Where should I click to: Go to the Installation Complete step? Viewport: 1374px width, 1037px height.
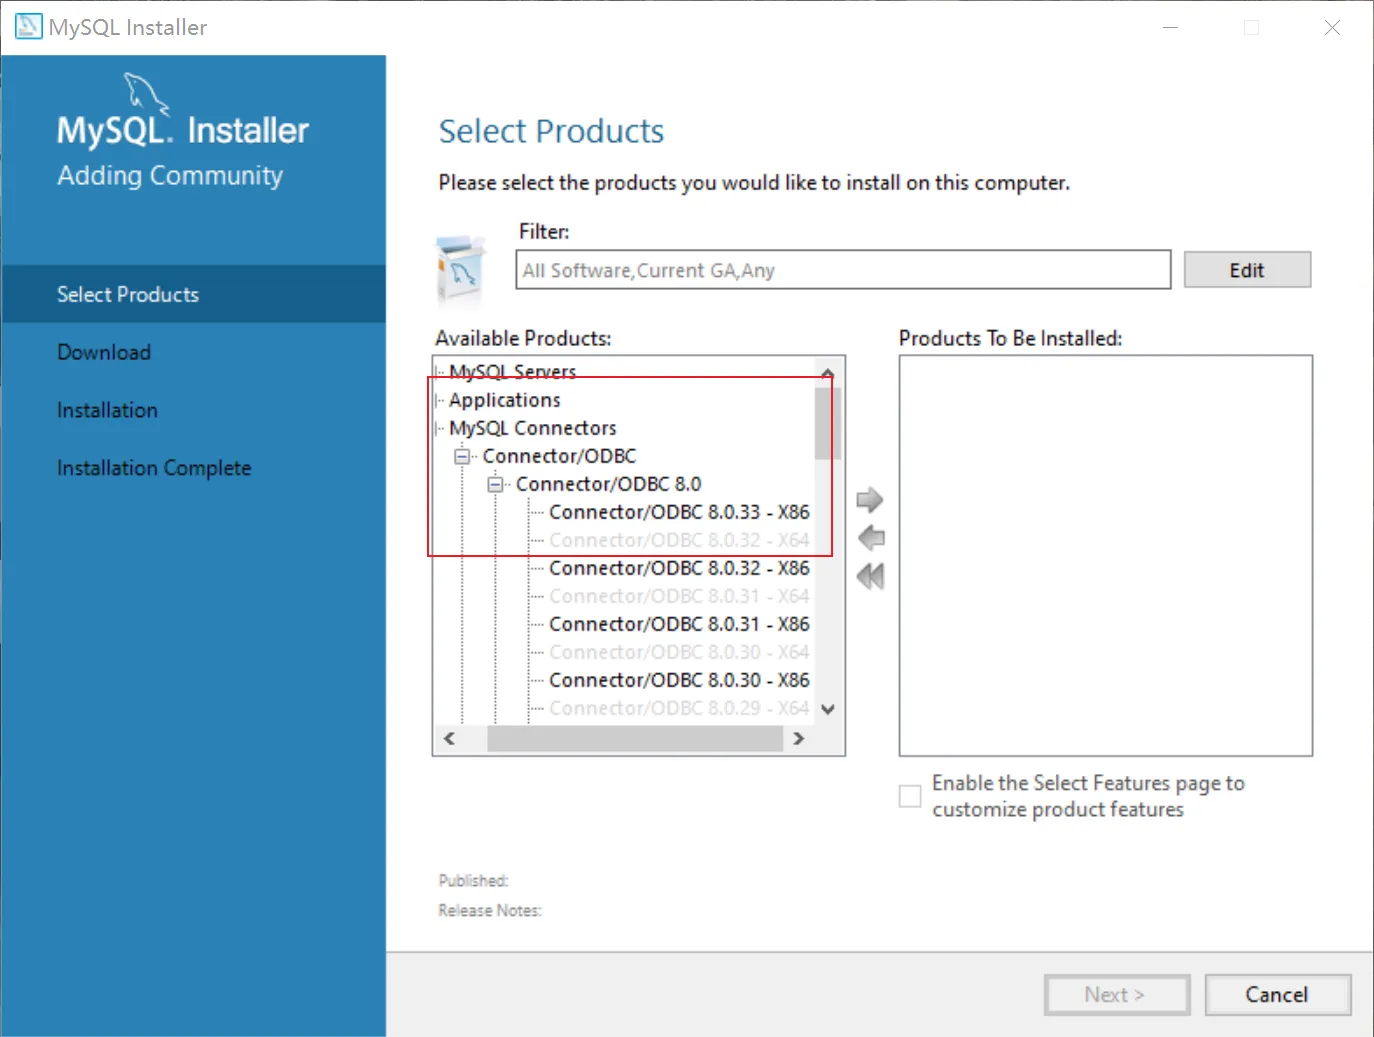(x=154, y=468)
